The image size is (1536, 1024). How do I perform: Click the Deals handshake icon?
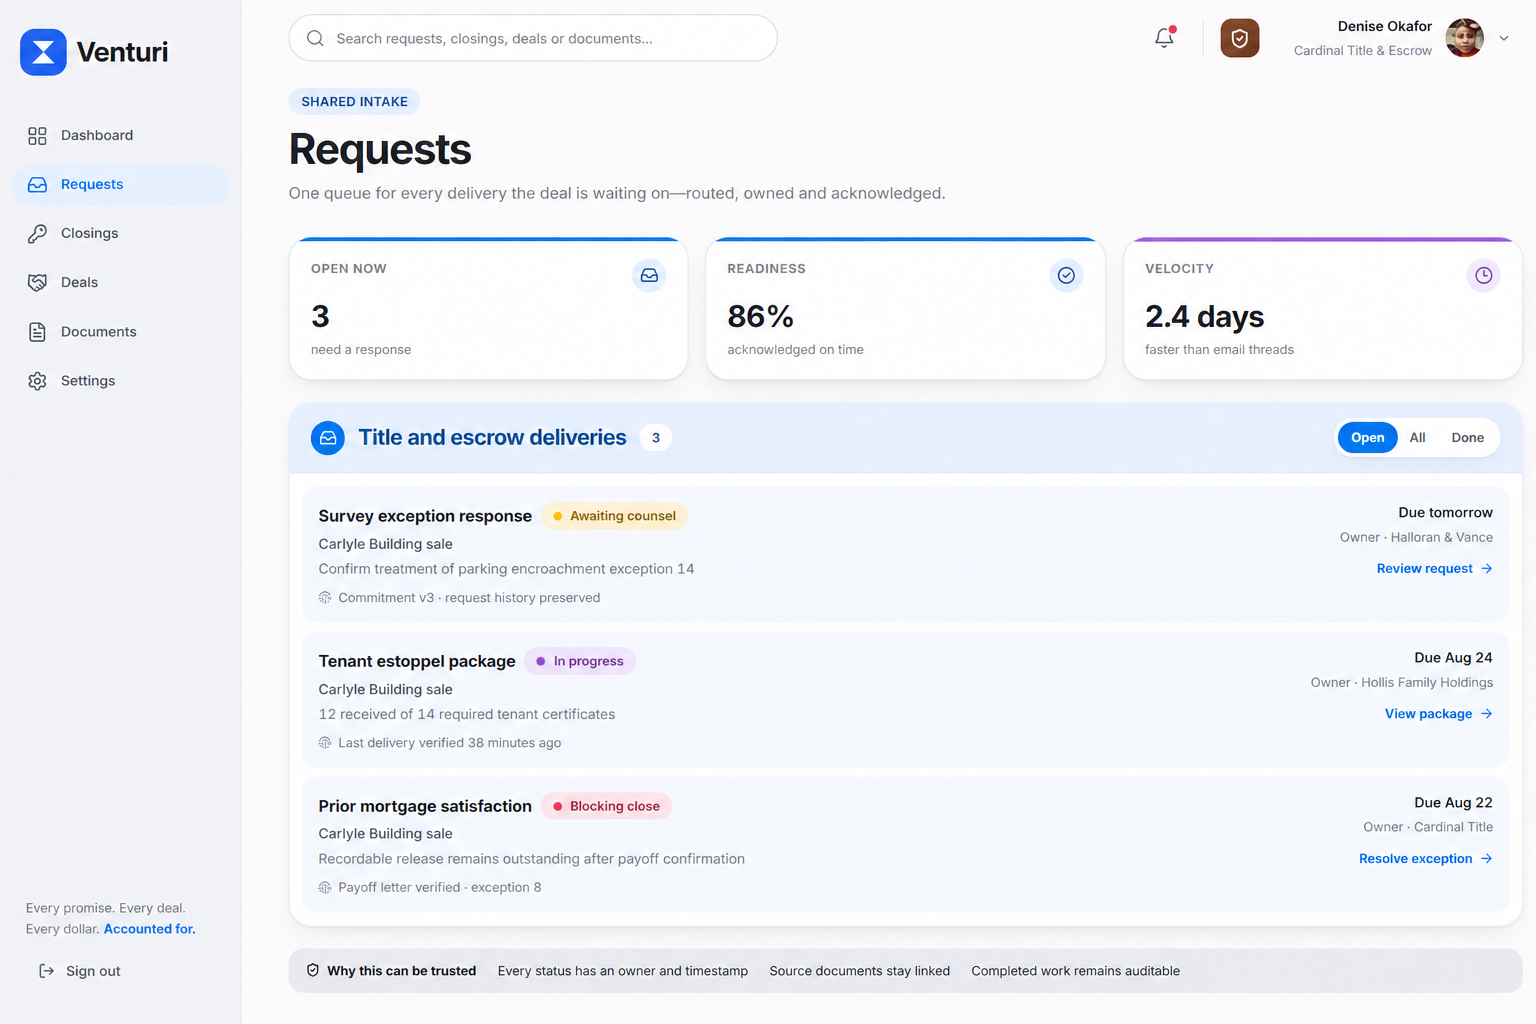click(x=37, y=283)
